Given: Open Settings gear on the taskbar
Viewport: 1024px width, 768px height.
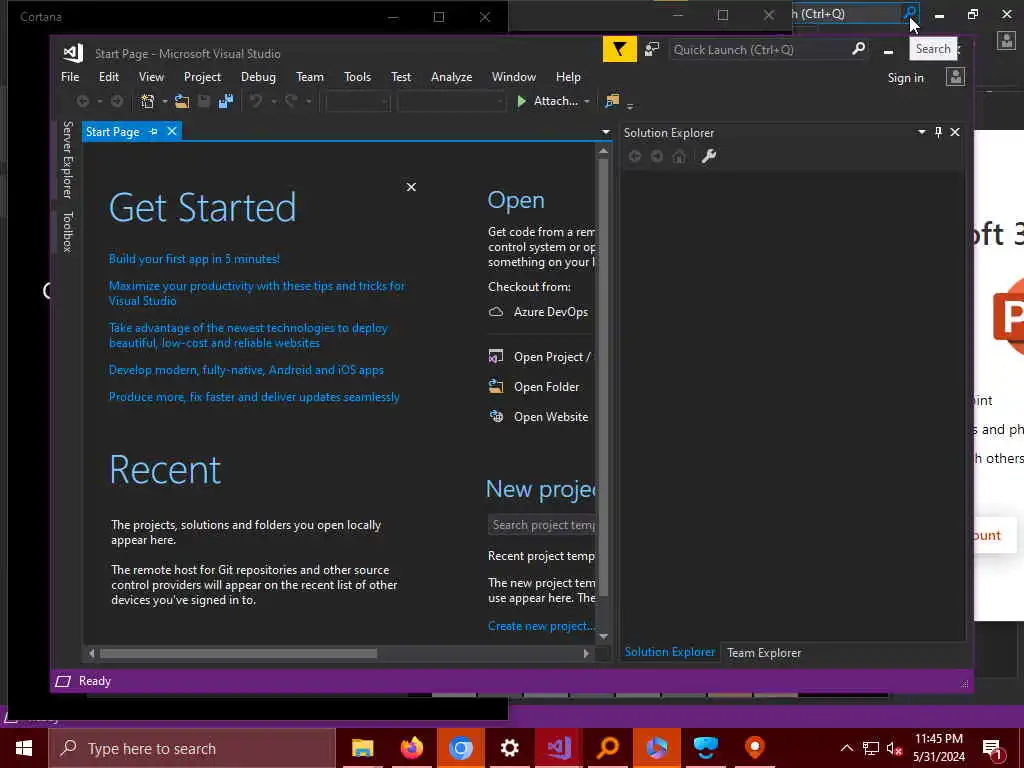Looking at the screenshot, I should (x=509, y=748).
